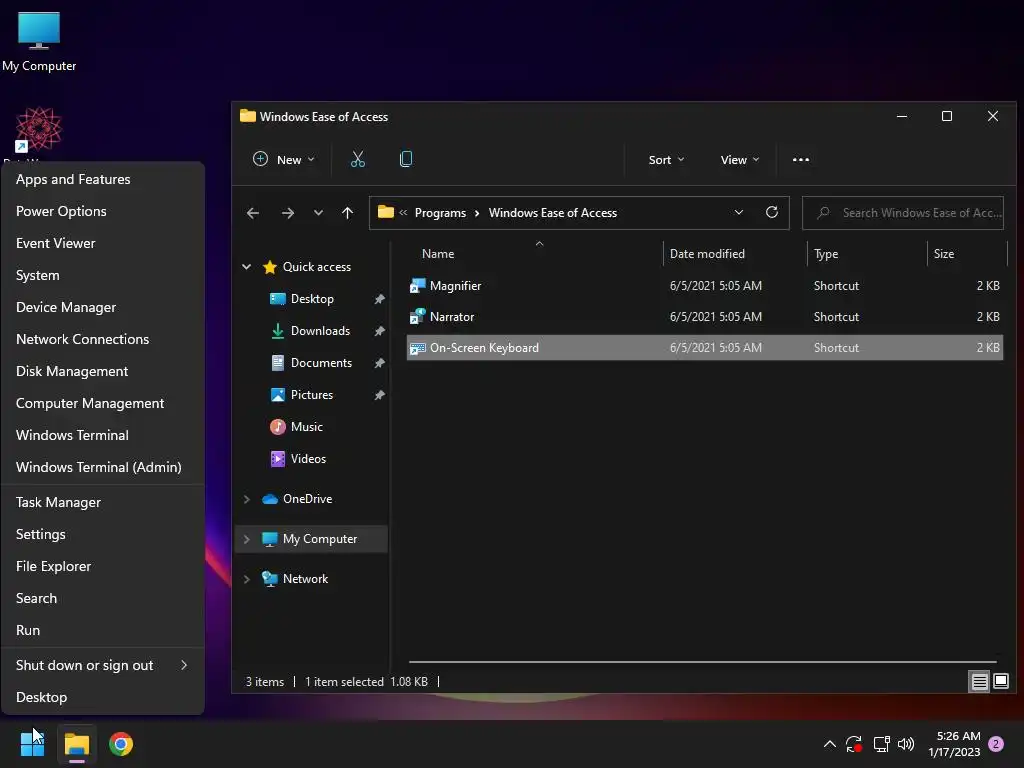Go up one folder level arrow

coord(347,213)
